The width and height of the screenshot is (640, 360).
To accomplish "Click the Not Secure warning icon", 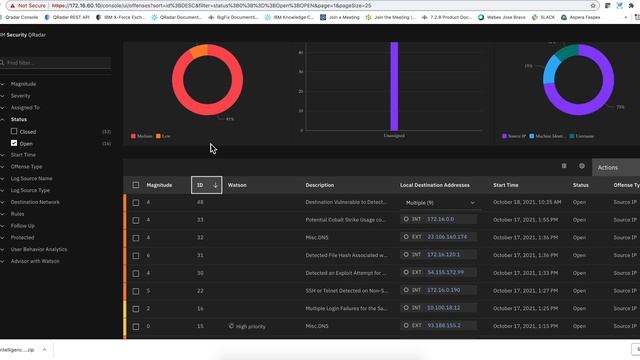I will click(x=13, y=6).
